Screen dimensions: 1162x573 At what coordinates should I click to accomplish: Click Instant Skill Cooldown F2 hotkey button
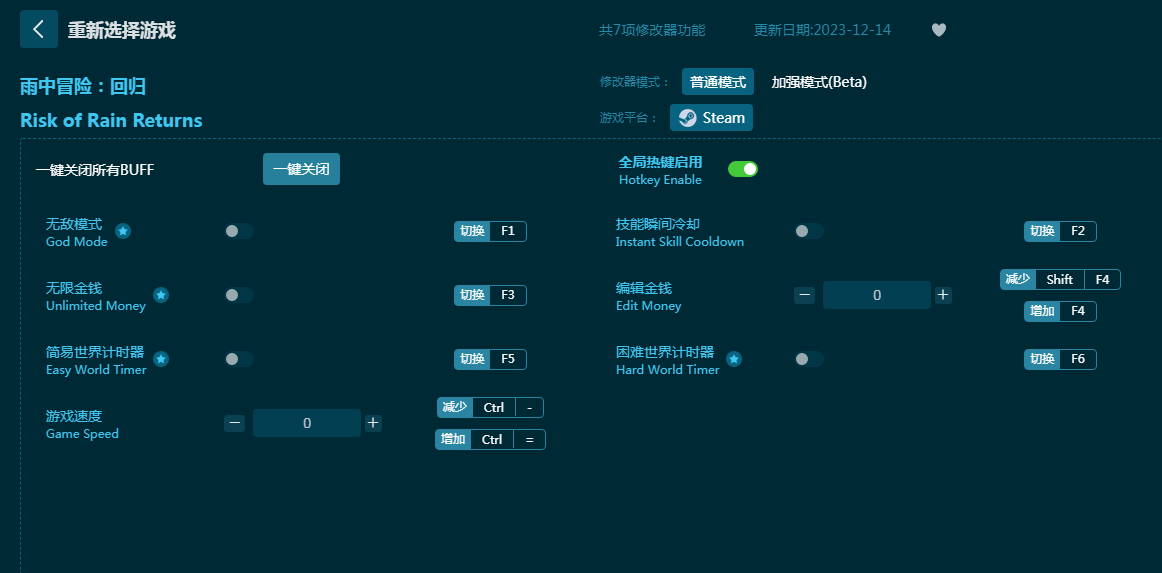coord(1060,231)
